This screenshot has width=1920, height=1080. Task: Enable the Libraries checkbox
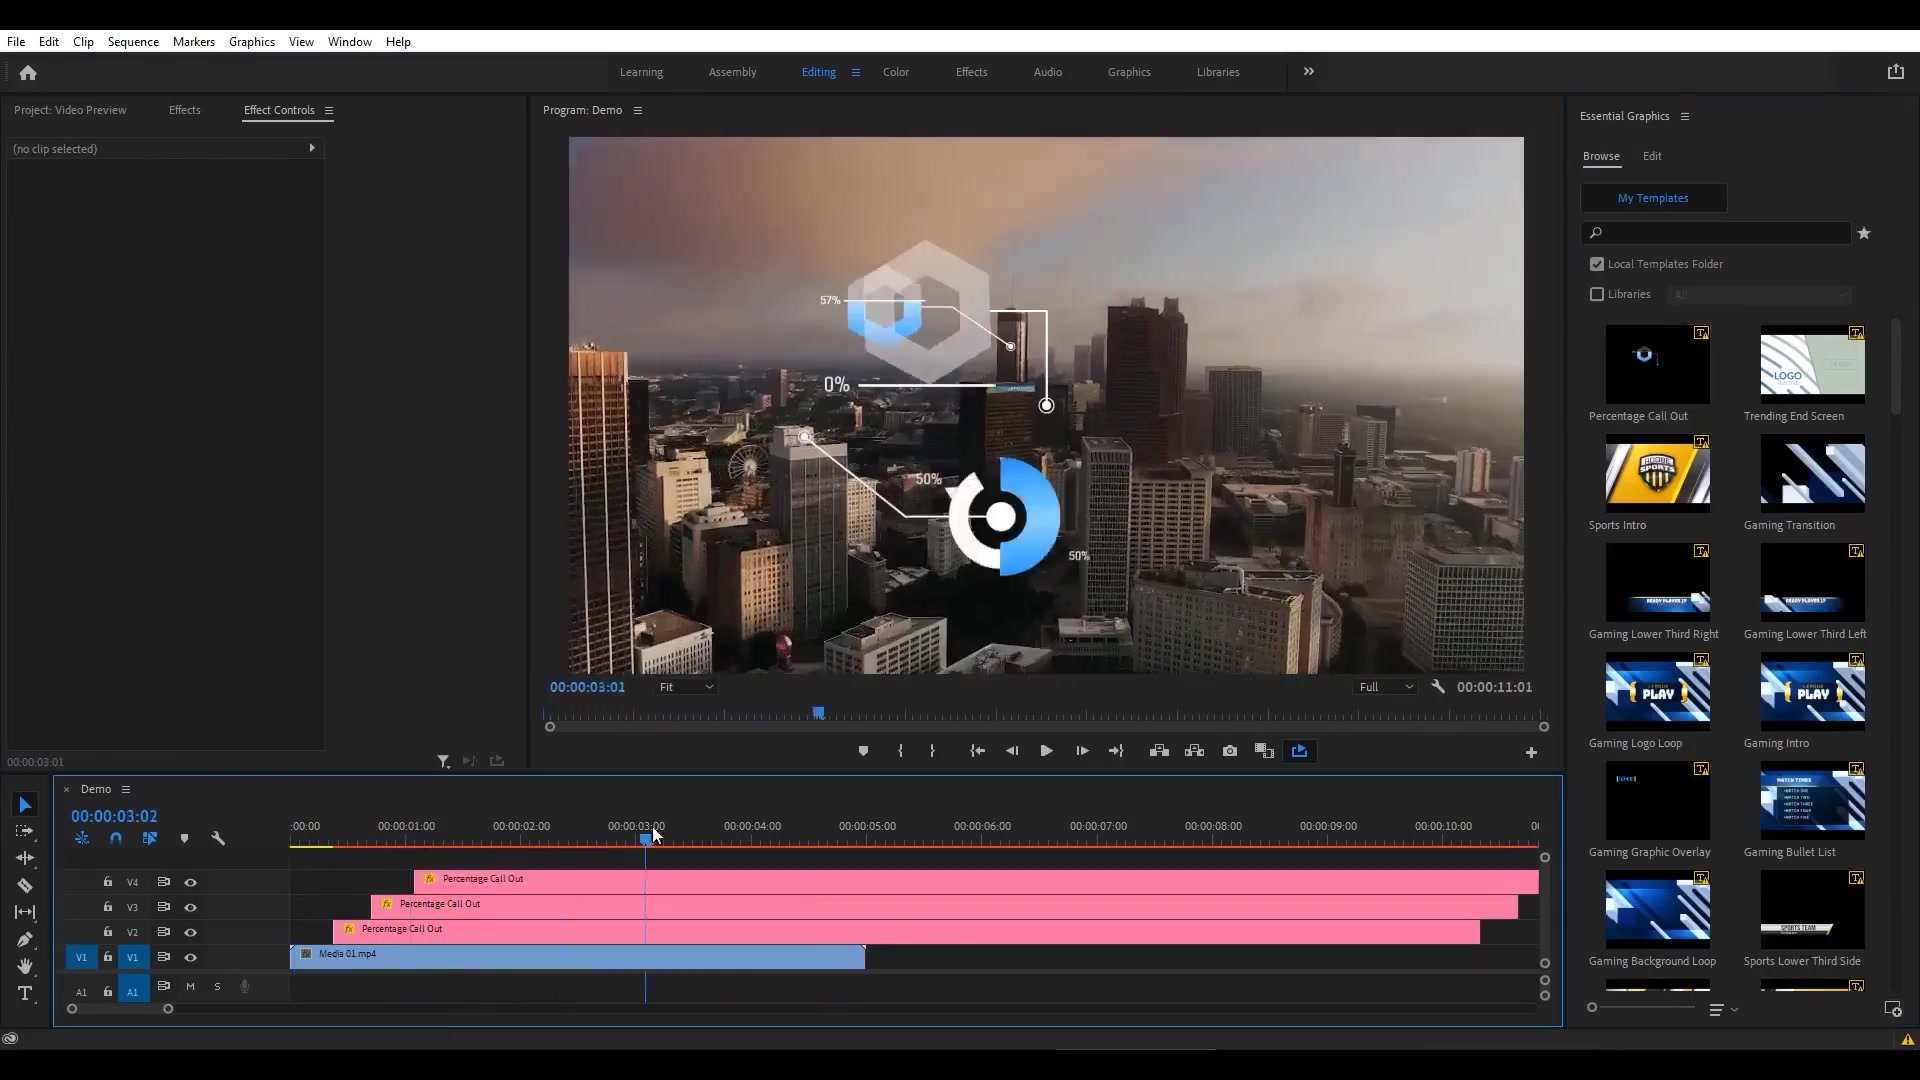(x=1597, y=294)
